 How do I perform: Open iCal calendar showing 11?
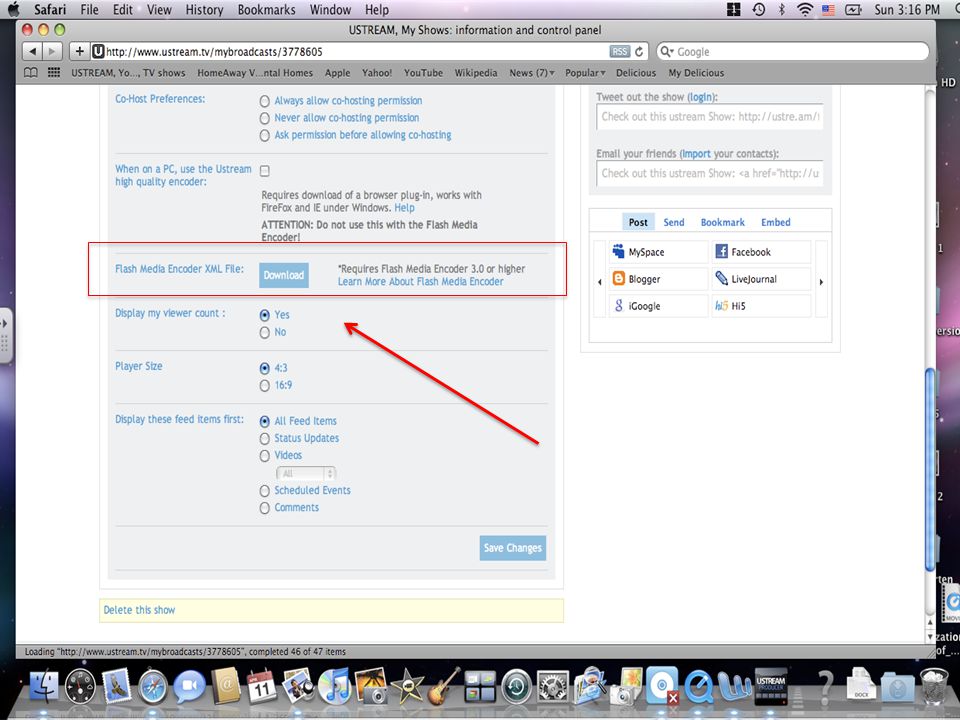[x=261, y=686]
